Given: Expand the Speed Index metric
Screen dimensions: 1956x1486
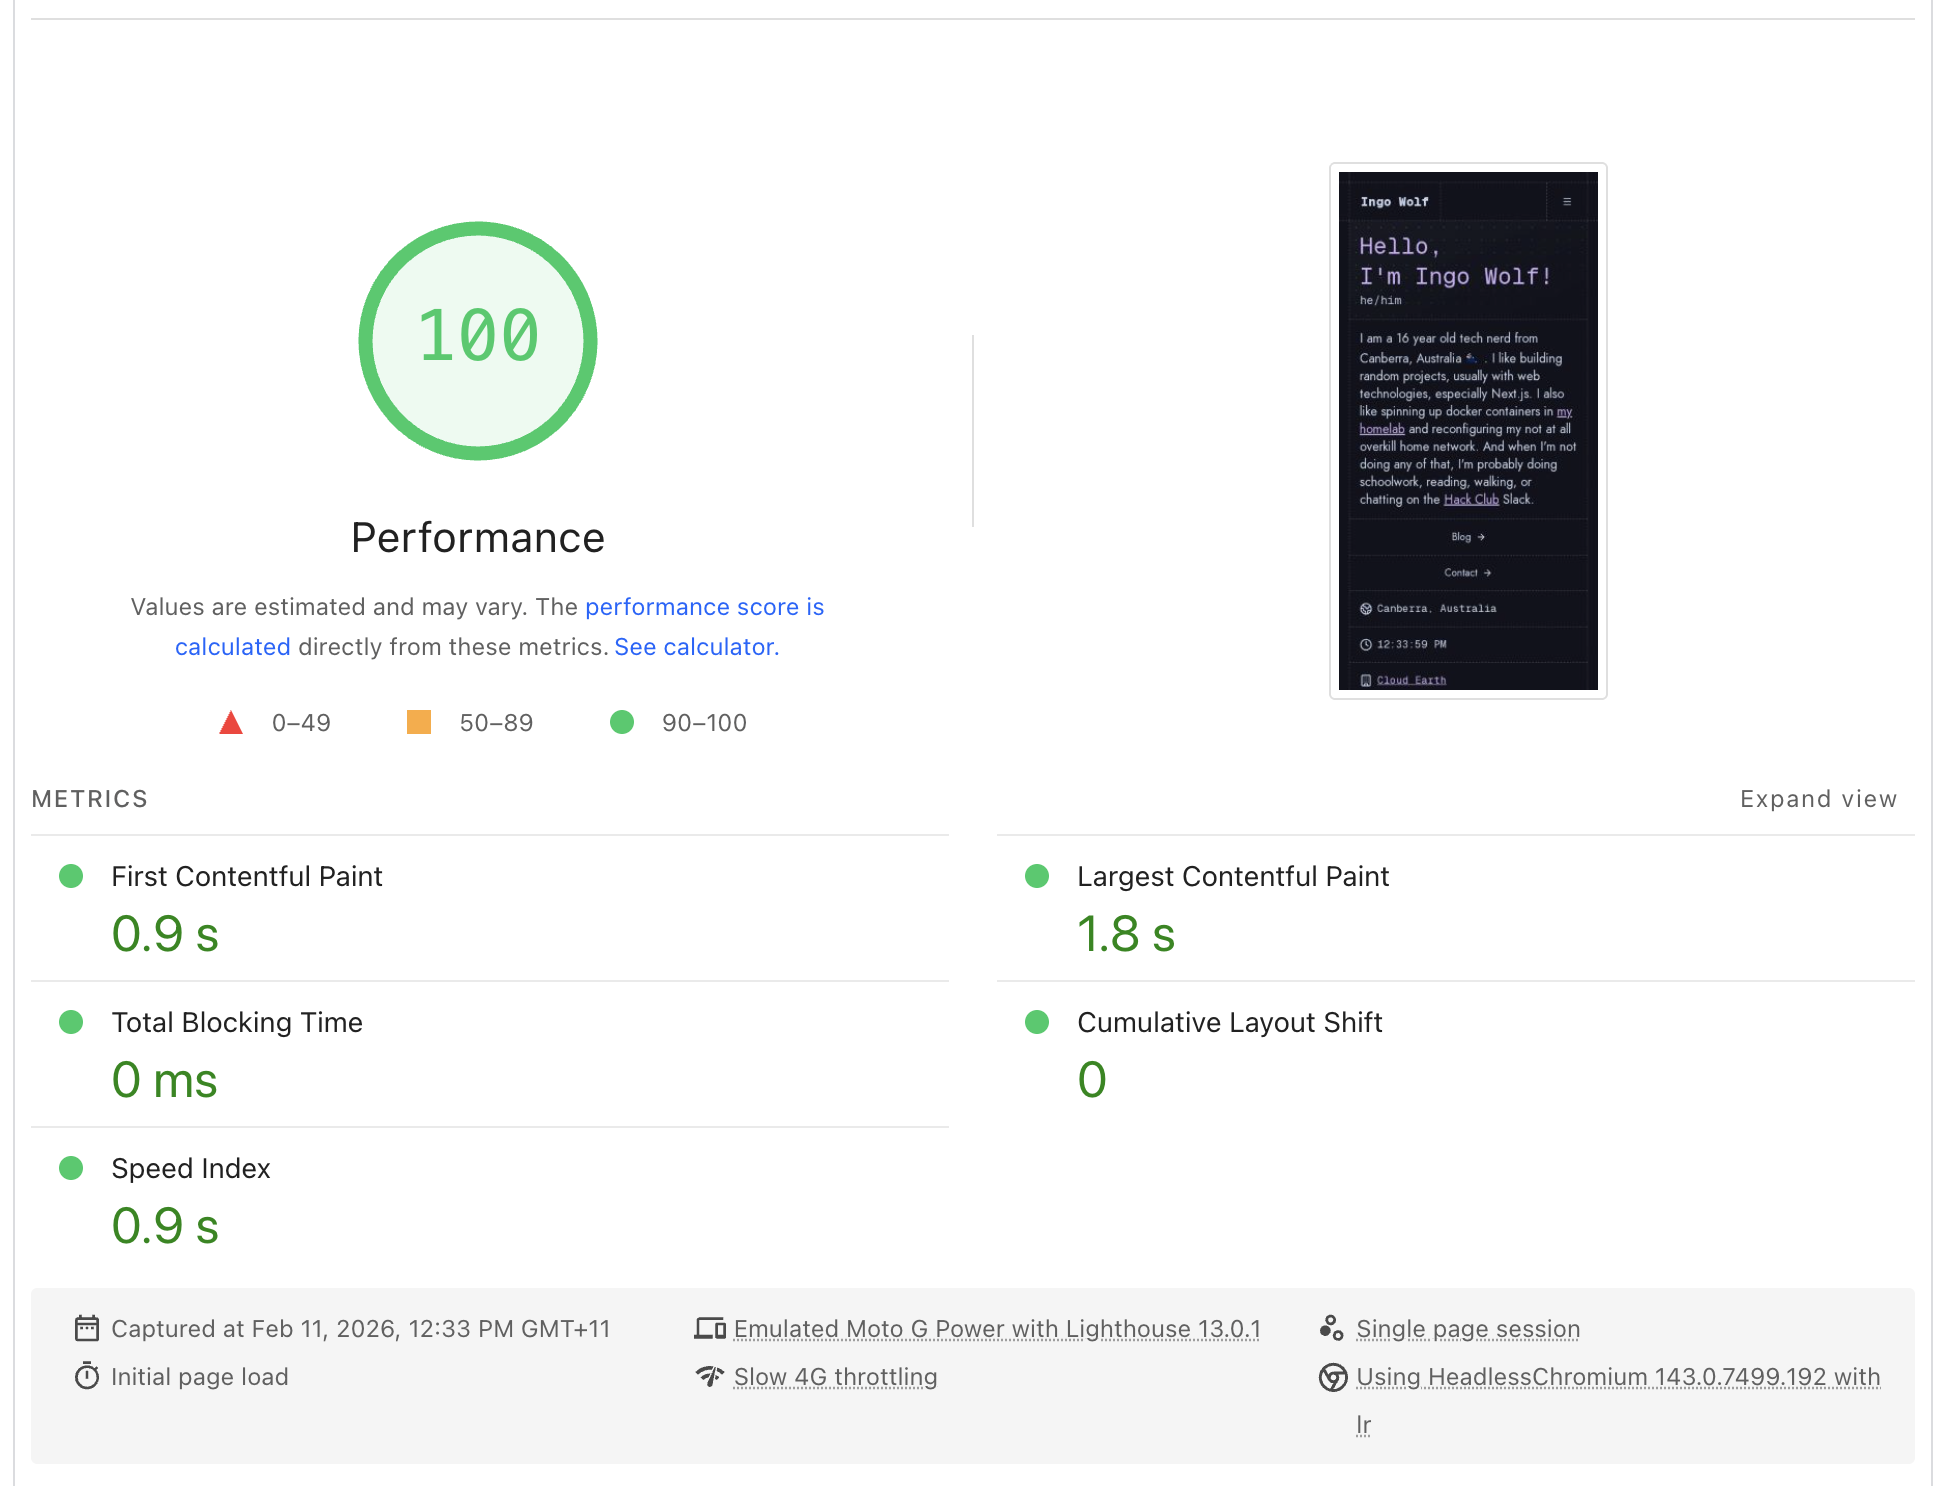Looking at the screenshot, I should [190, 1168].
